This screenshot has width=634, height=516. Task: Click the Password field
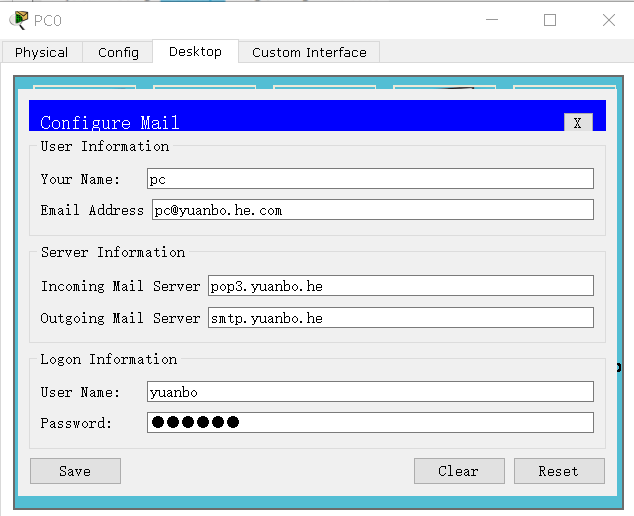pos(370,423)
